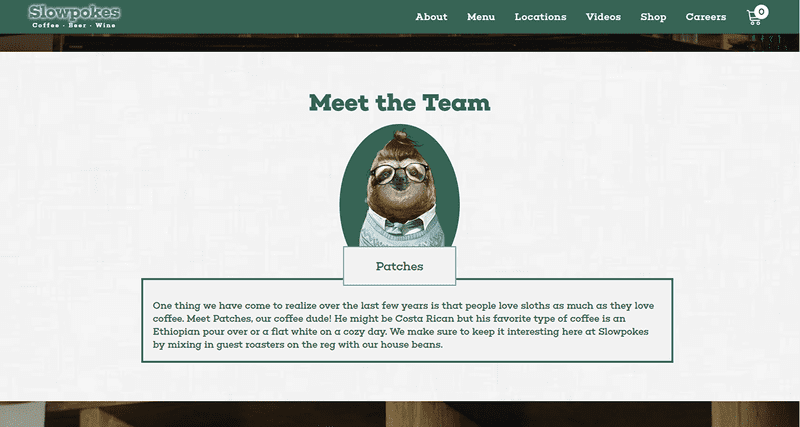The image size is (800, 427).
Task: Click the Patches bio text box
Action: click(x=407, y=320)
